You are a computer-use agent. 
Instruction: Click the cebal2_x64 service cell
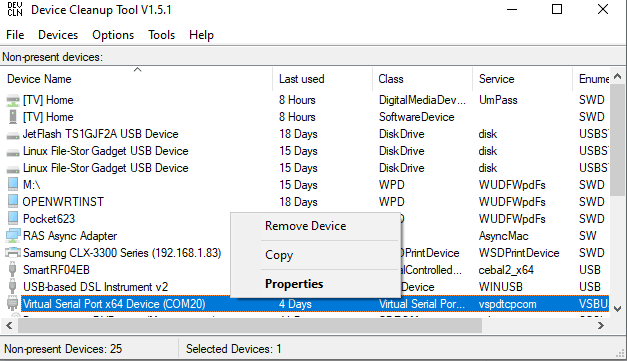coord(506,270)
